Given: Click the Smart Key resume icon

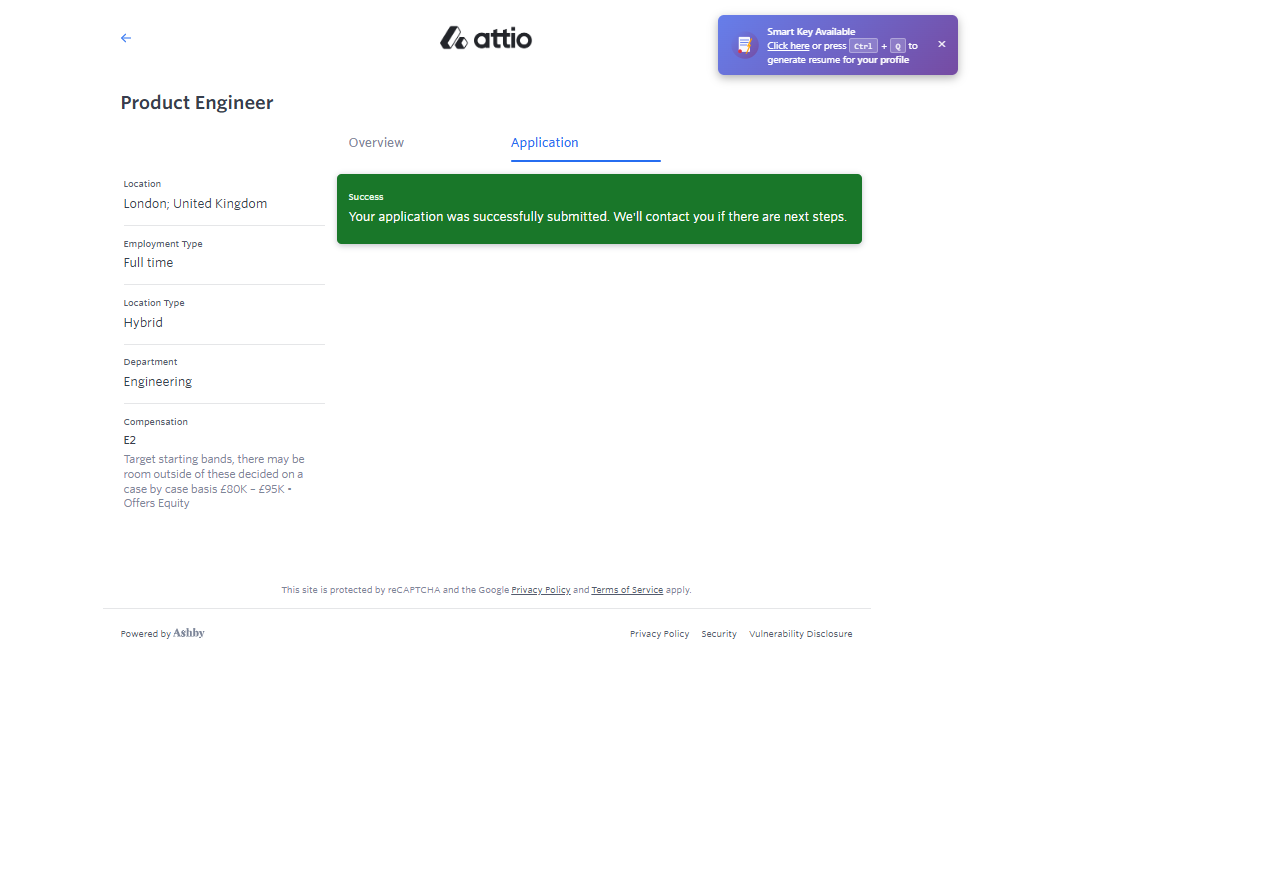Looking at the screenshot, I should tap(744, 45).
